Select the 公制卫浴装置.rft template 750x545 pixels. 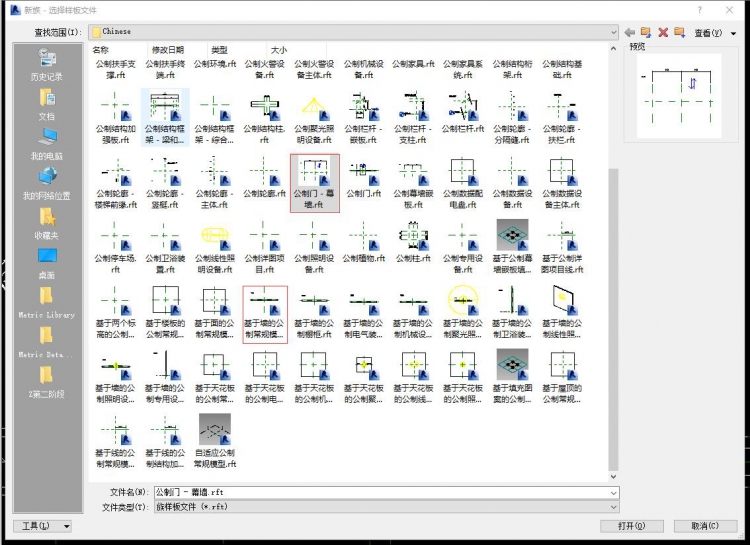(165, 248)
